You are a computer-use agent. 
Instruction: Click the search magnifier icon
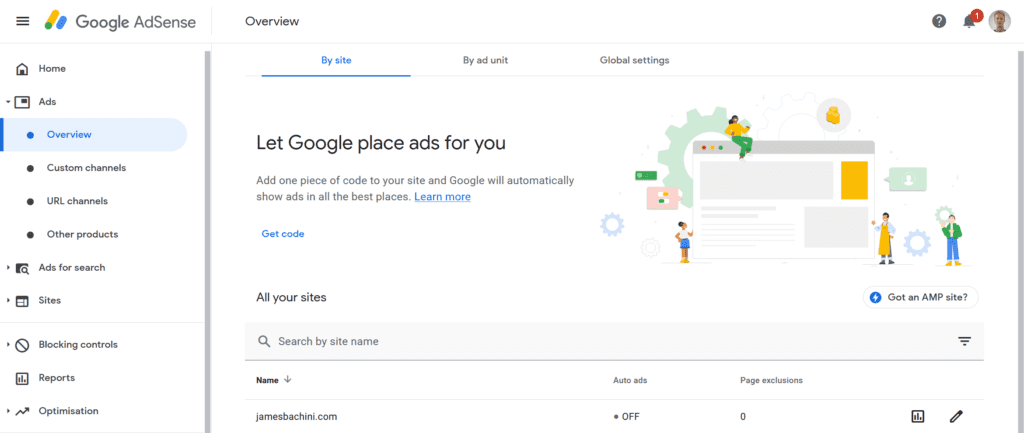pyautogui.click(x=264, y=341)
